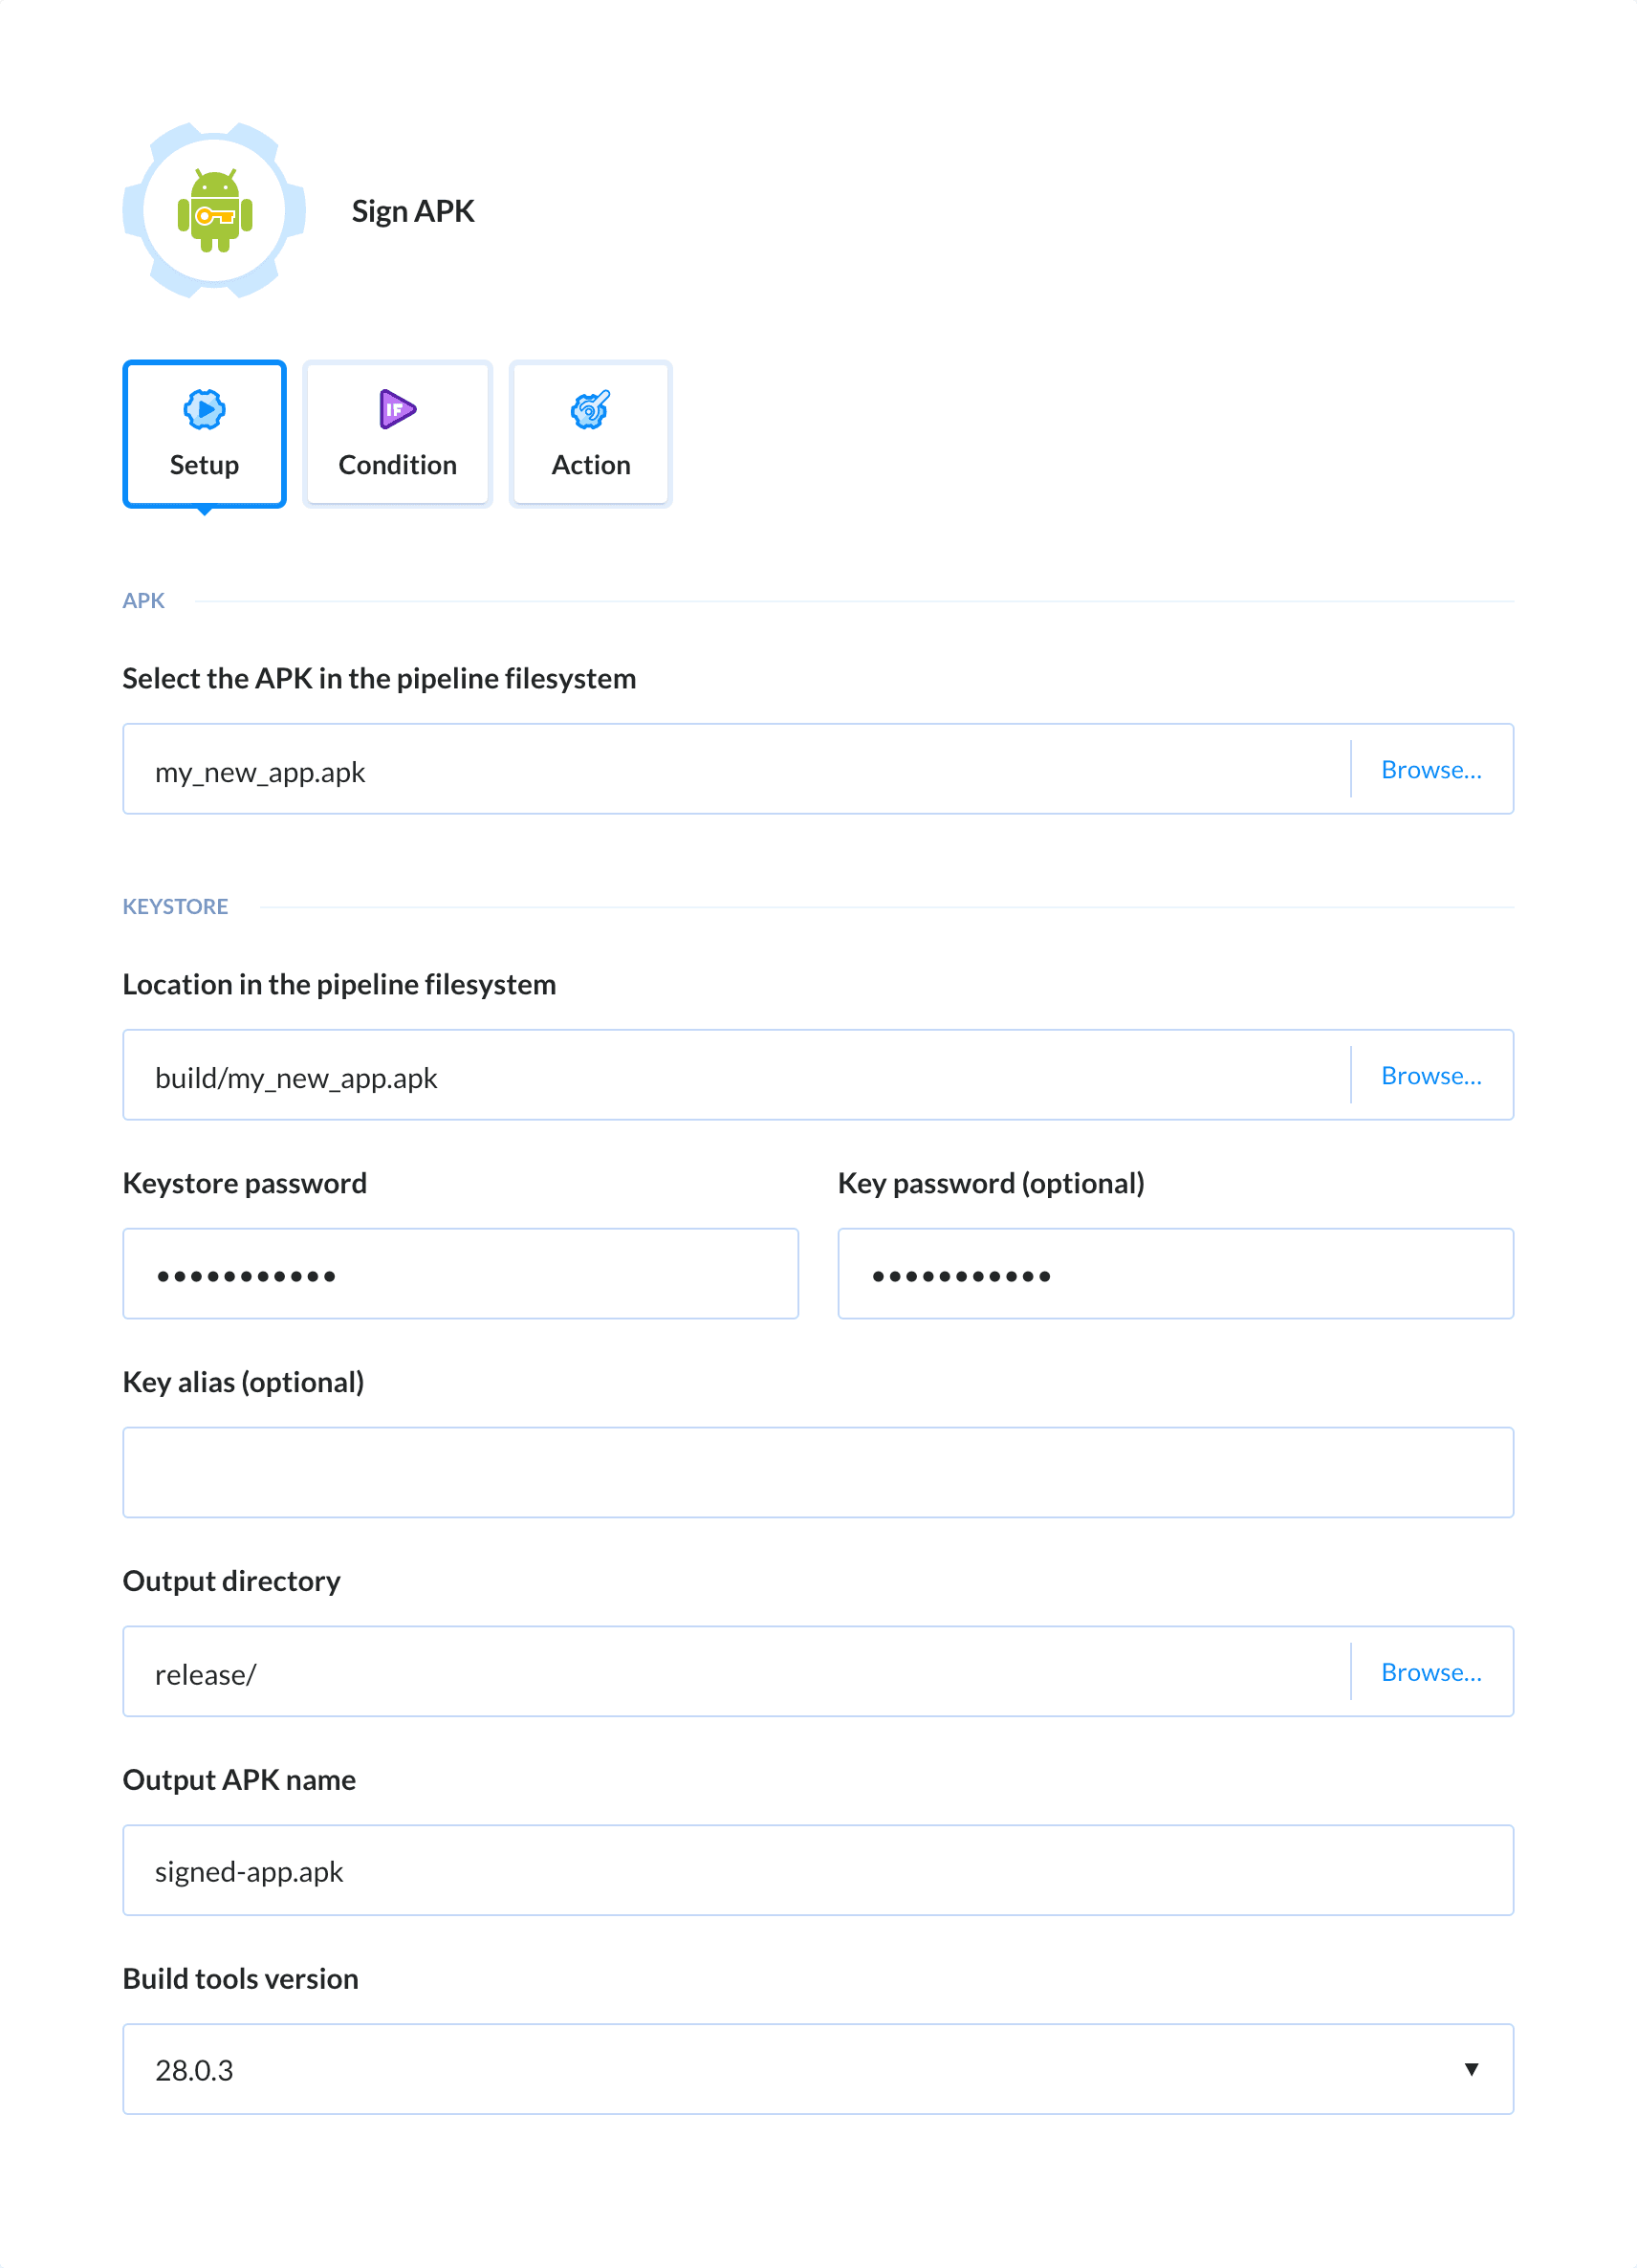Viewport: 1637px width, 2268px height.
Task: Browse for the APK file
Action: click(x=1431, y=769)
